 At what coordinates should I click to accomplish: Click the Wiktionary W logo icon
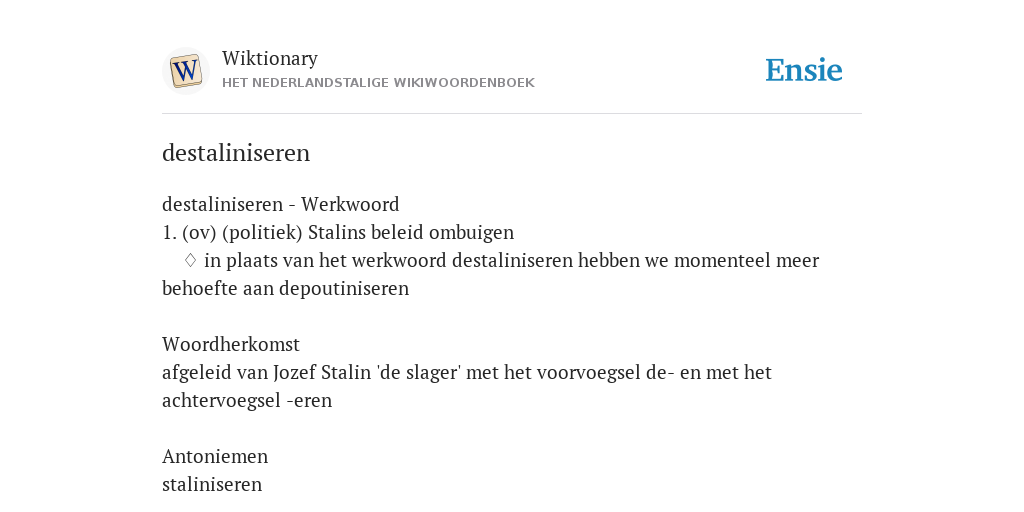(185, 71)
